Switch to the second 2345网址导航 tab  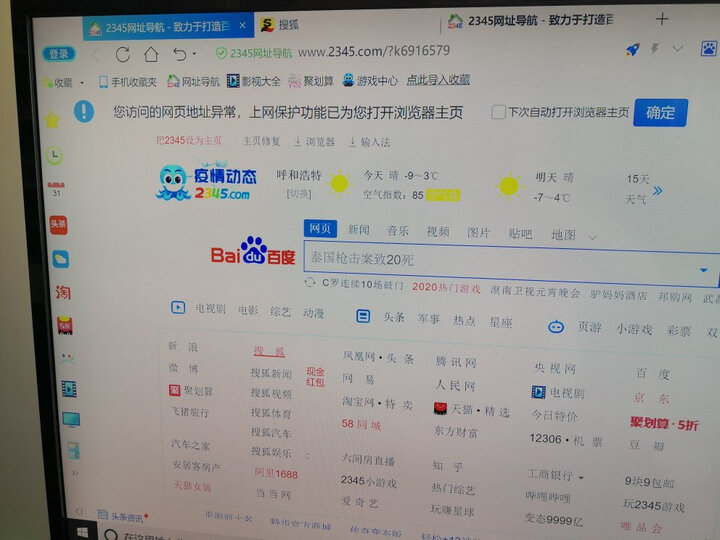click(x=531, y=21)
